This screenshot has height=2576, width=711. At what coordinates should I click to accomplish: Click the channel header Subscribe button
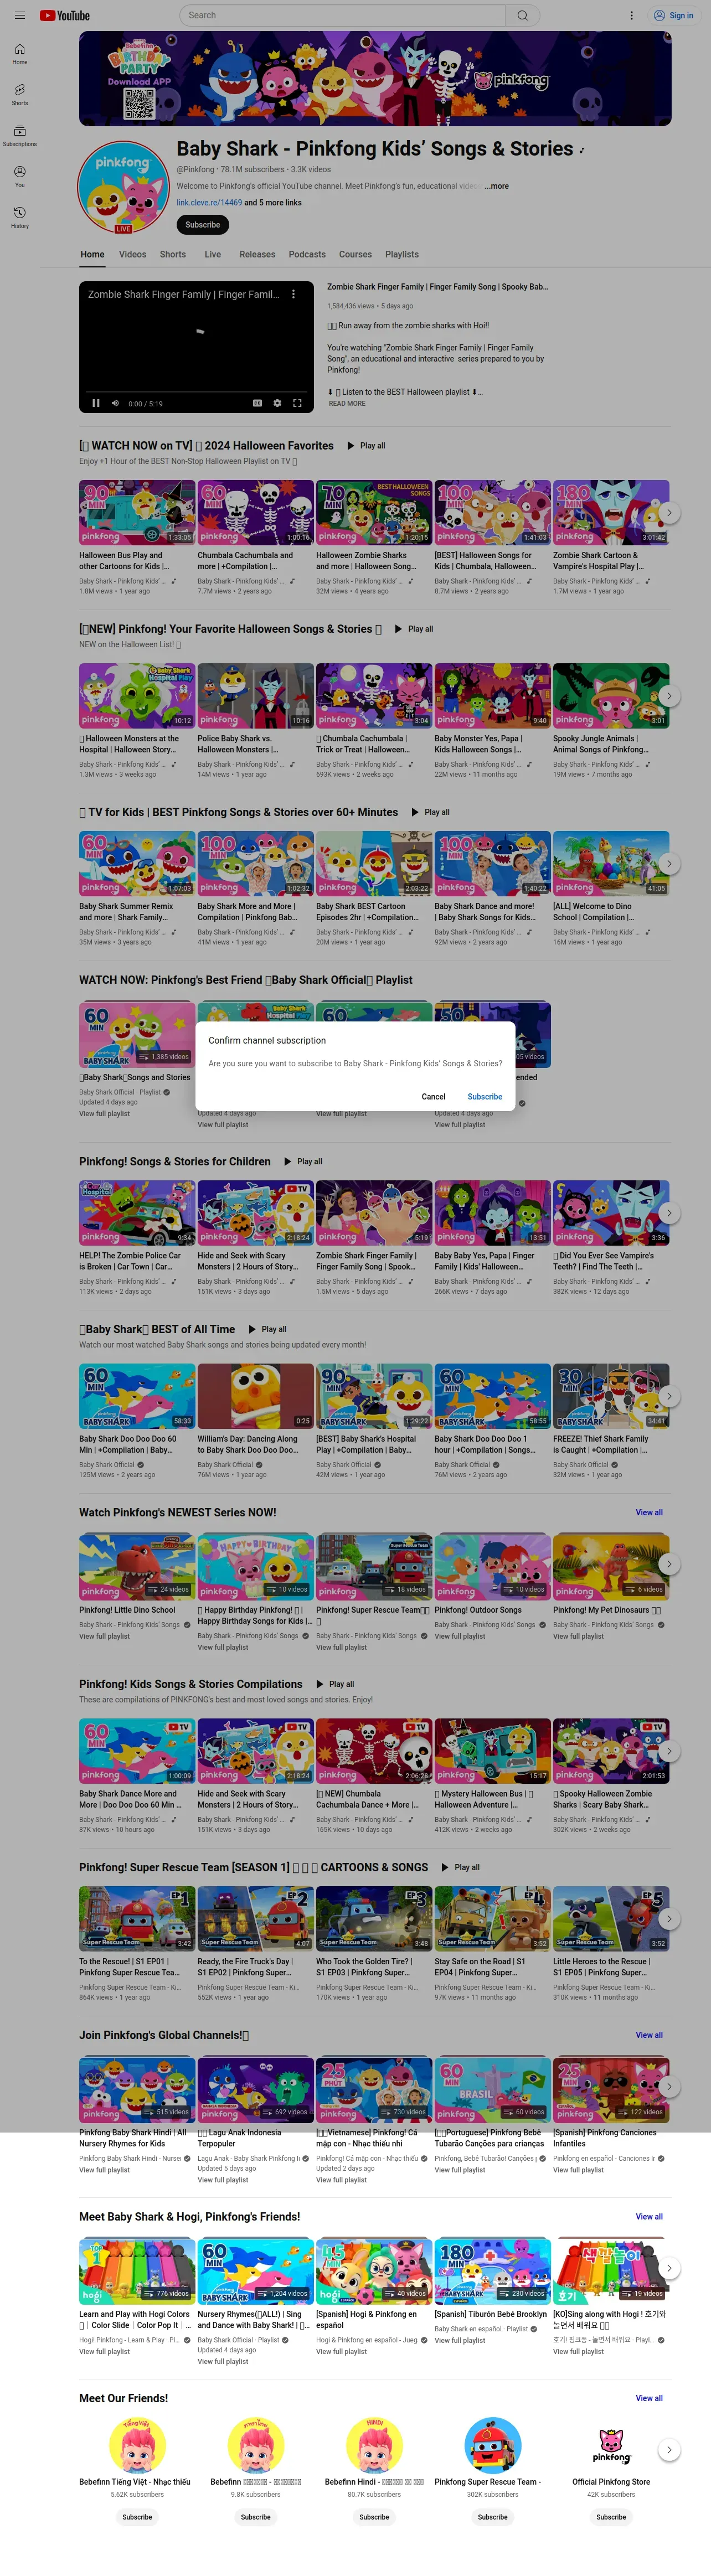point(203,225)
